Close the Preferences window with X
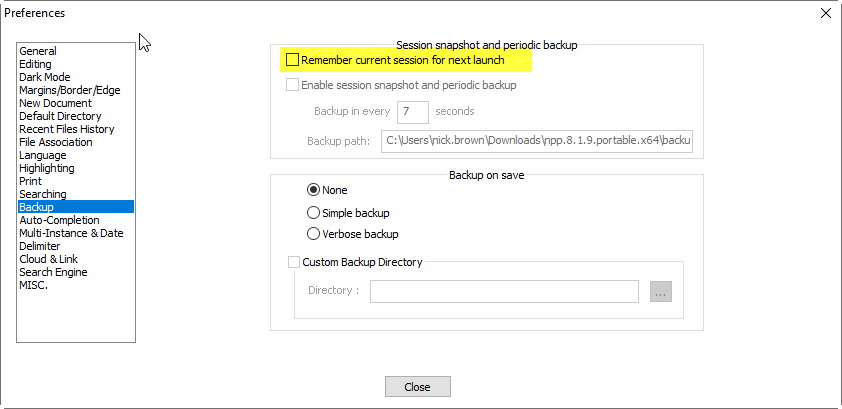Viewport: 842px width, 409px height. point(826,13)
